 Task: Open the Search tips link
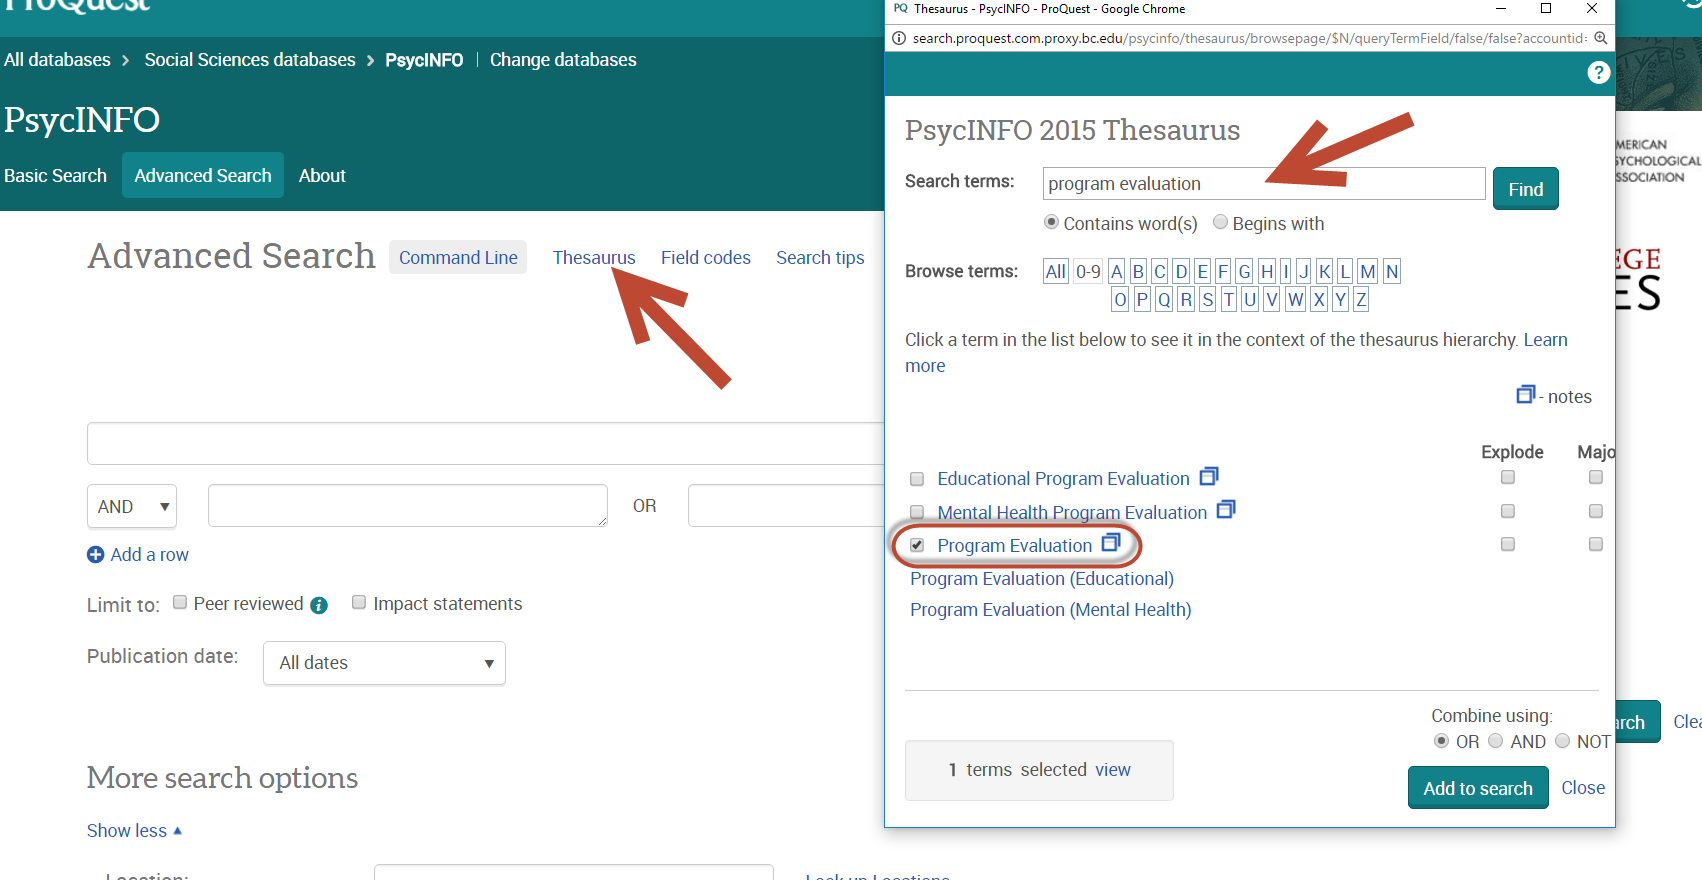(x=820, y=257)
